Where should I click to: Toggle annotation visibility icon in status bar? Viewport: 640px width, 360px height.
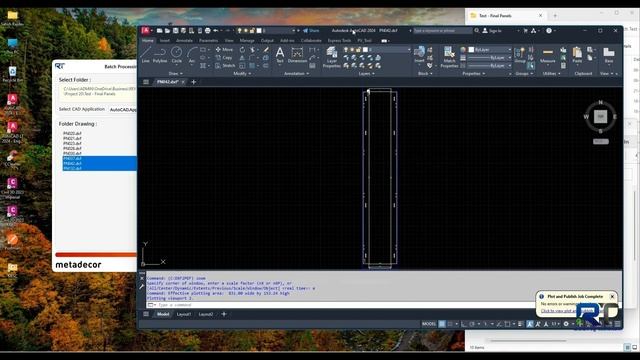coord(529,324)
